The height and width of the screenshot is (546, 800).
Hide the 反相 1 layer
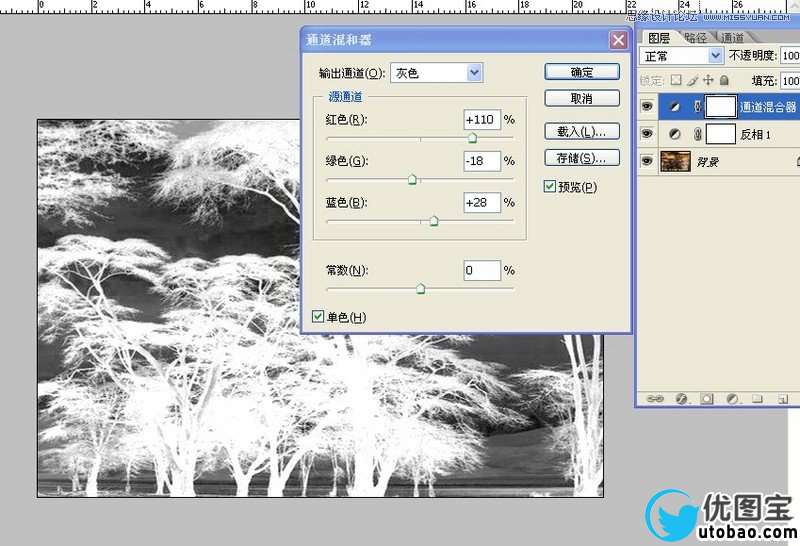[647, 134]
